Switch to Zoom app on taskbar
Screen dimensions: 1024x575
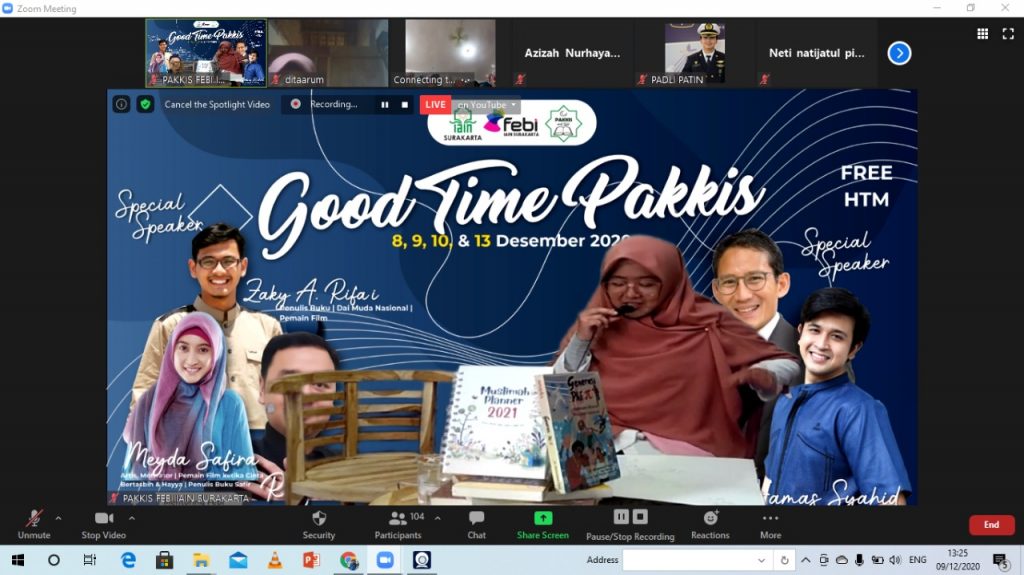(x=385, y=560)
